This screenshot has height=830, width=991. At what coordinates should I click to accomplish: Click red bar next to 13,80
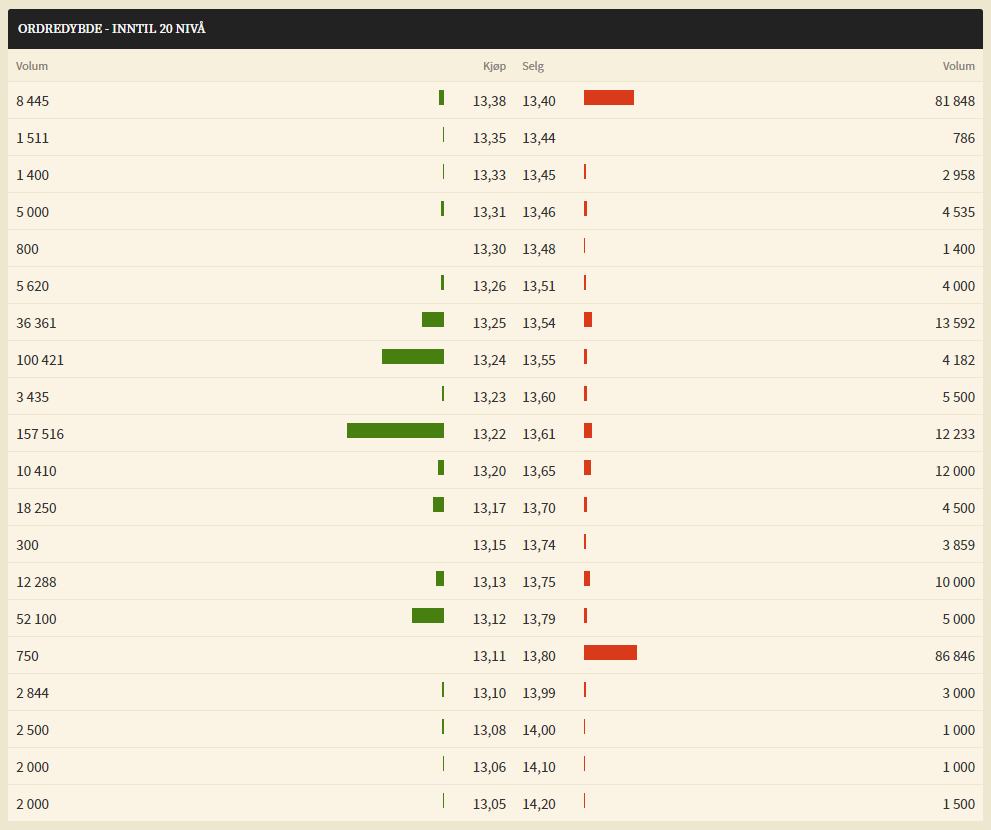[x=611, y=652]
